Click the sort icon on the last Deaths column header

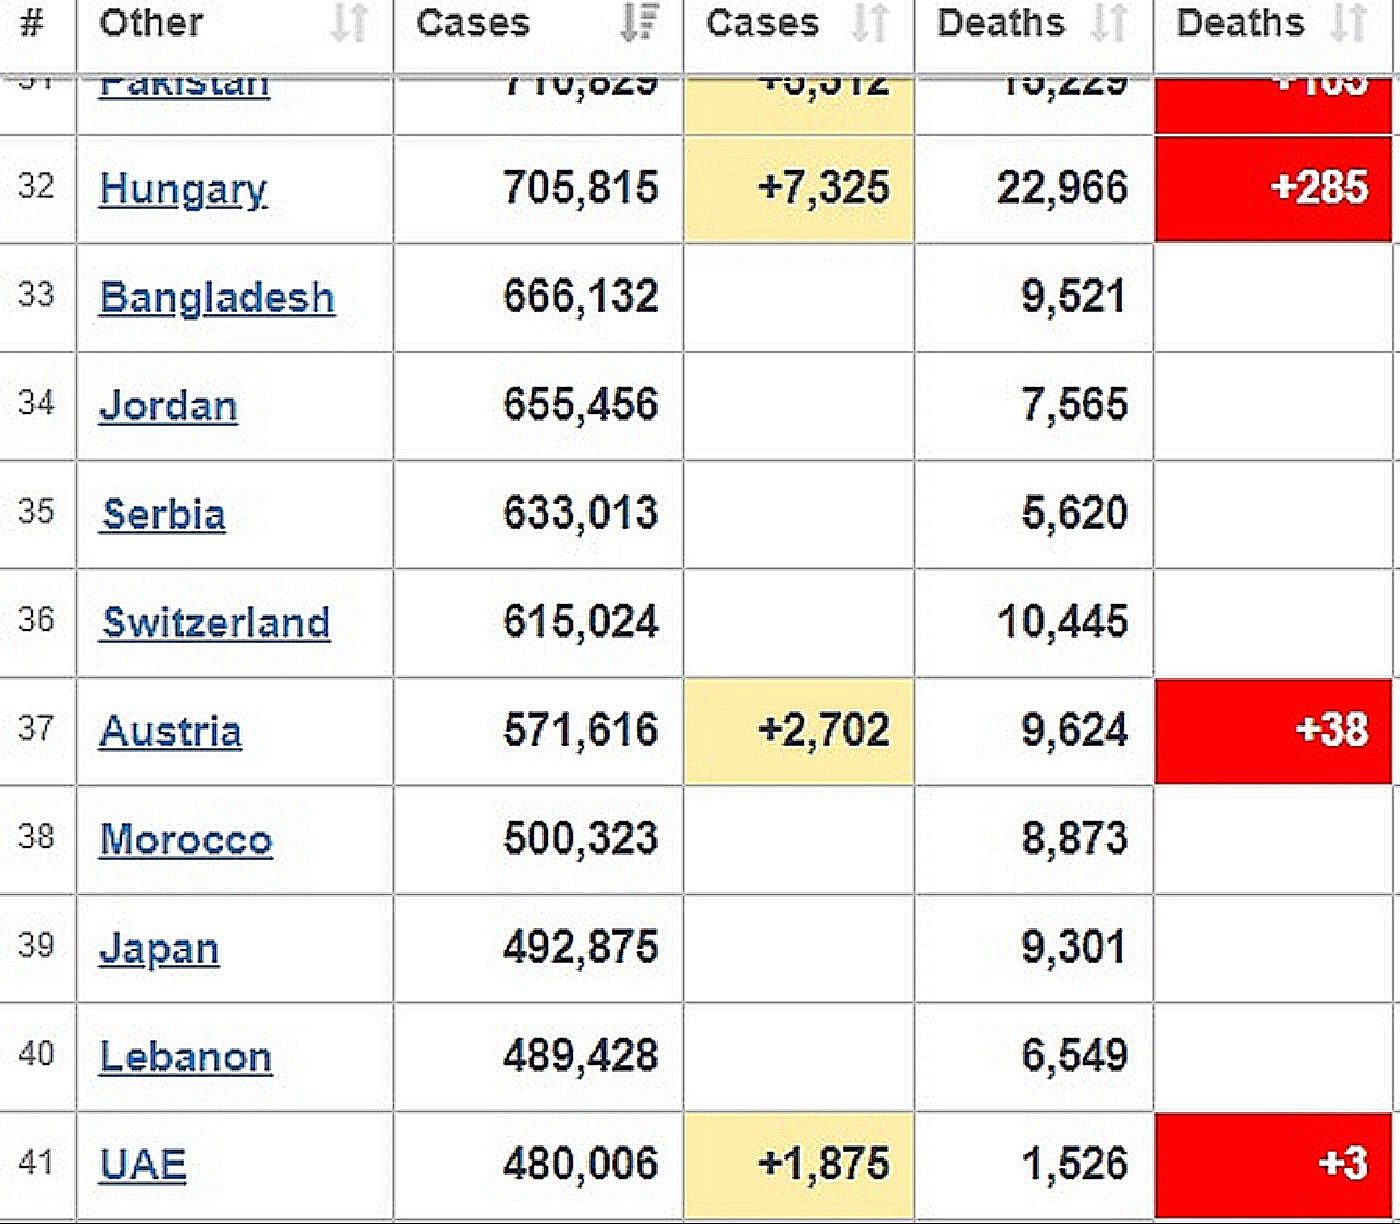[1349, 22]
